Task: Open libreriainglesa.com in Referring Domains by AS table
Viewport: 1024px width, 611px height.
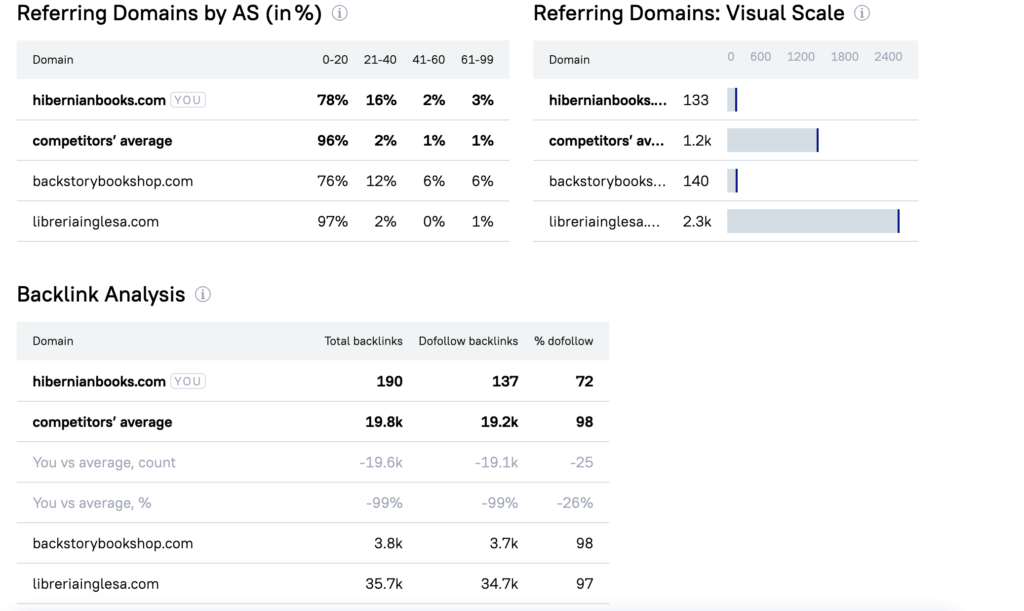Action: point(95,221)
